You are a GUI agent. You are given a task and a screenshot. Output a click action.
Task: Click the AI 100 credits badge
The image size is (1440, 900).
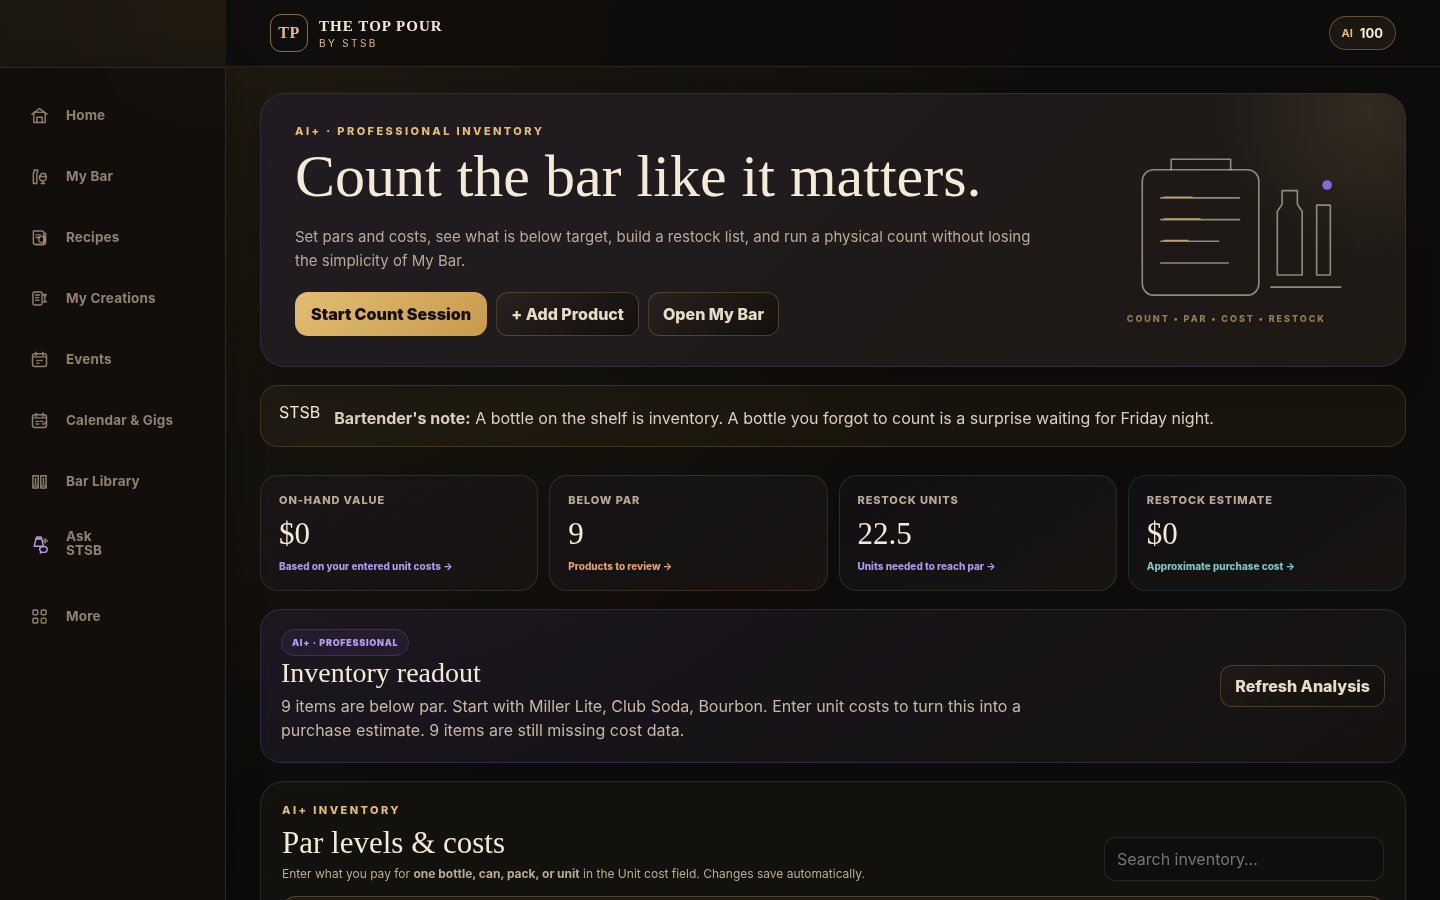point(1362,33)
